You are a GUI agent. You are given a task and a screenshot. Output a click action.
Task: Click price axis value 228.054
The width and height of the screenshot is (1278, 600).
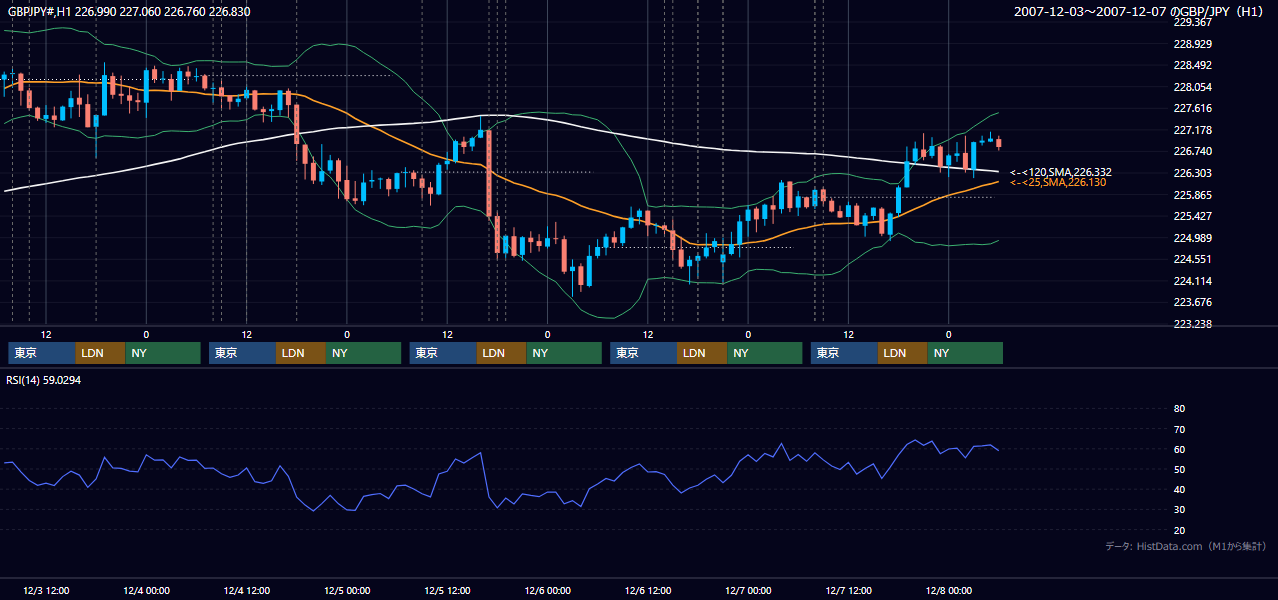click(1192, 87)
